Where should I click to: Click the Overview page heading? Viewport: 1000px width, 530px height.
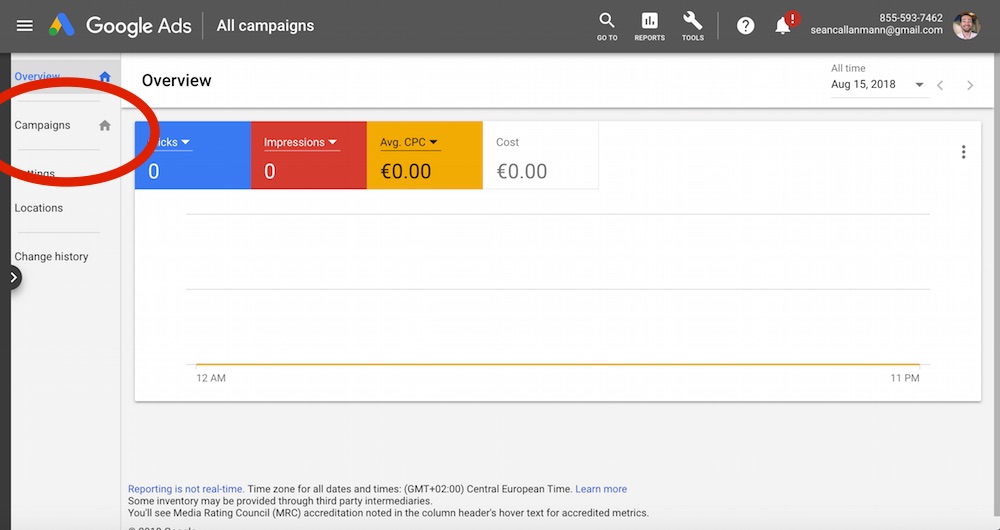(x=177, y=80)
